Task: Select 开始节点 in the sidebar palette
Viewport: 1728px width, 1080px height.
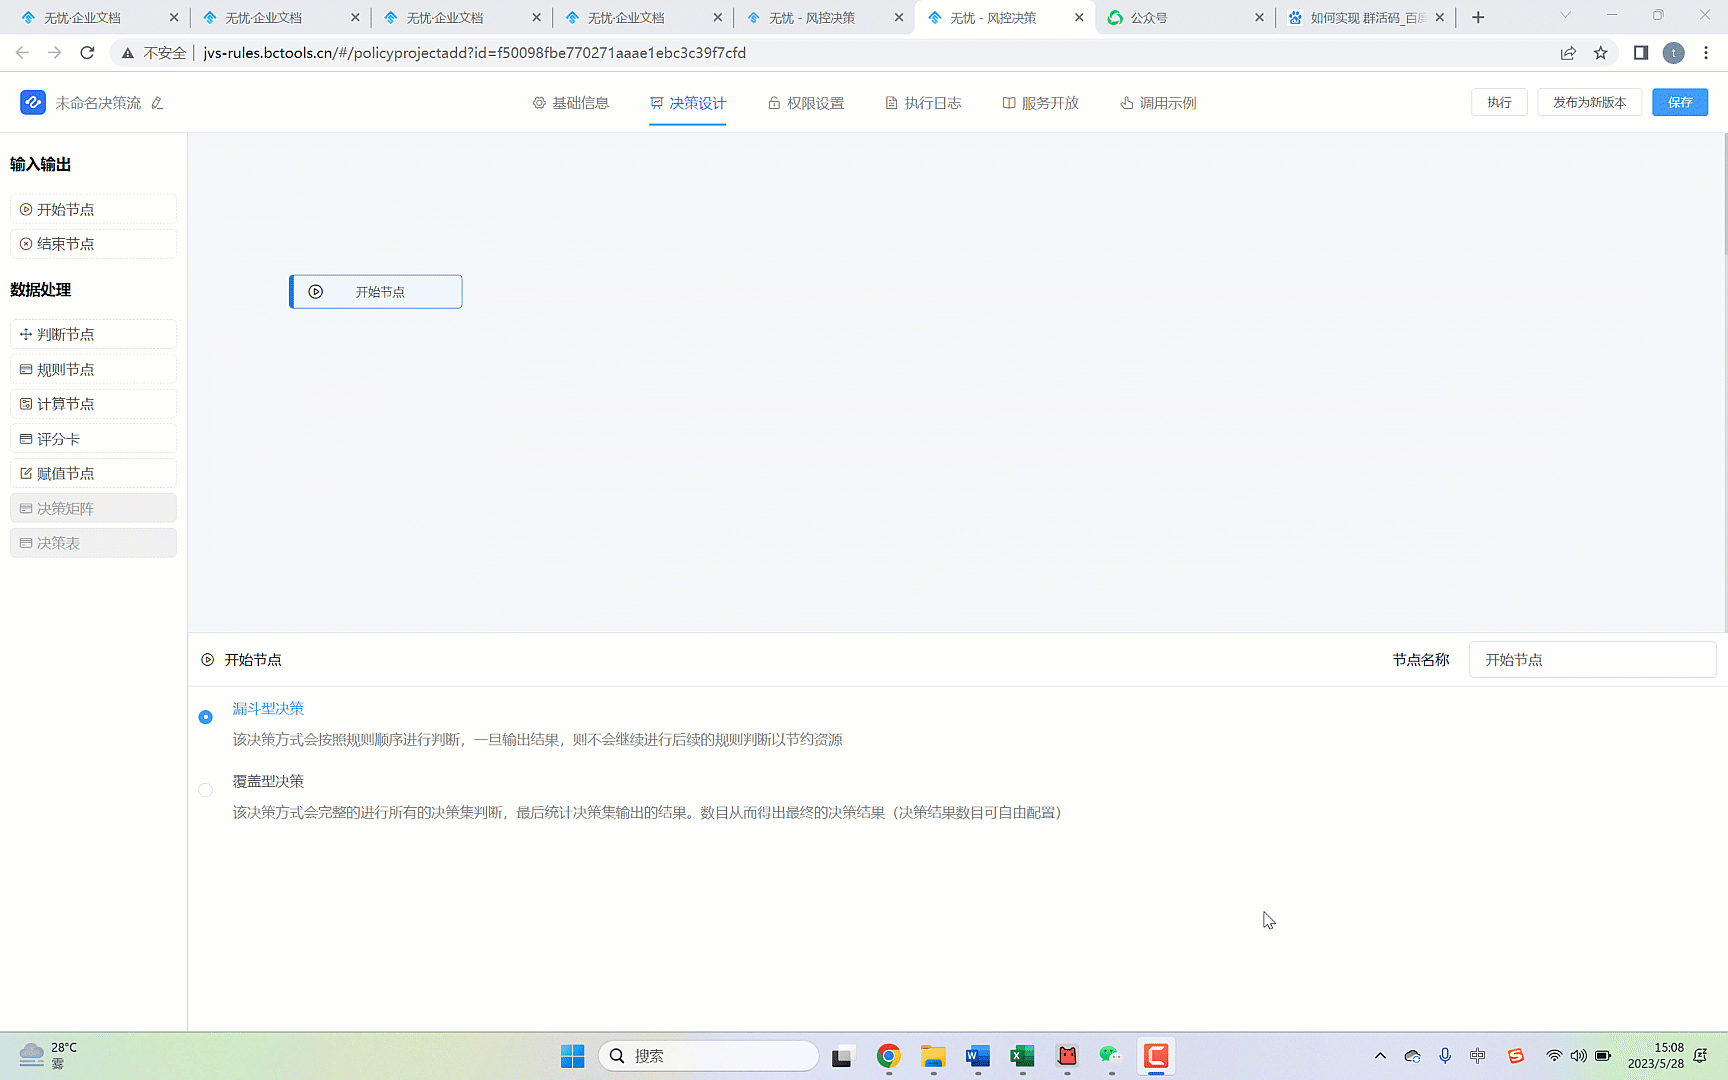Action: (93, 209)
